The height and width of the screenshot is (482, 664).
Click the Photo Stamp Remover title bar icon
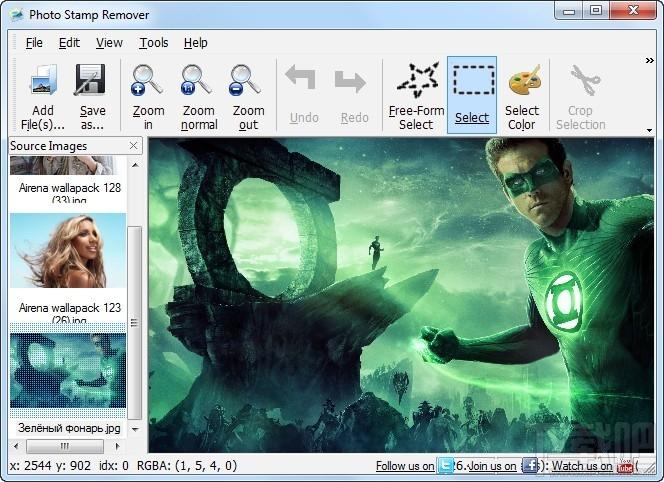(17, 15)
